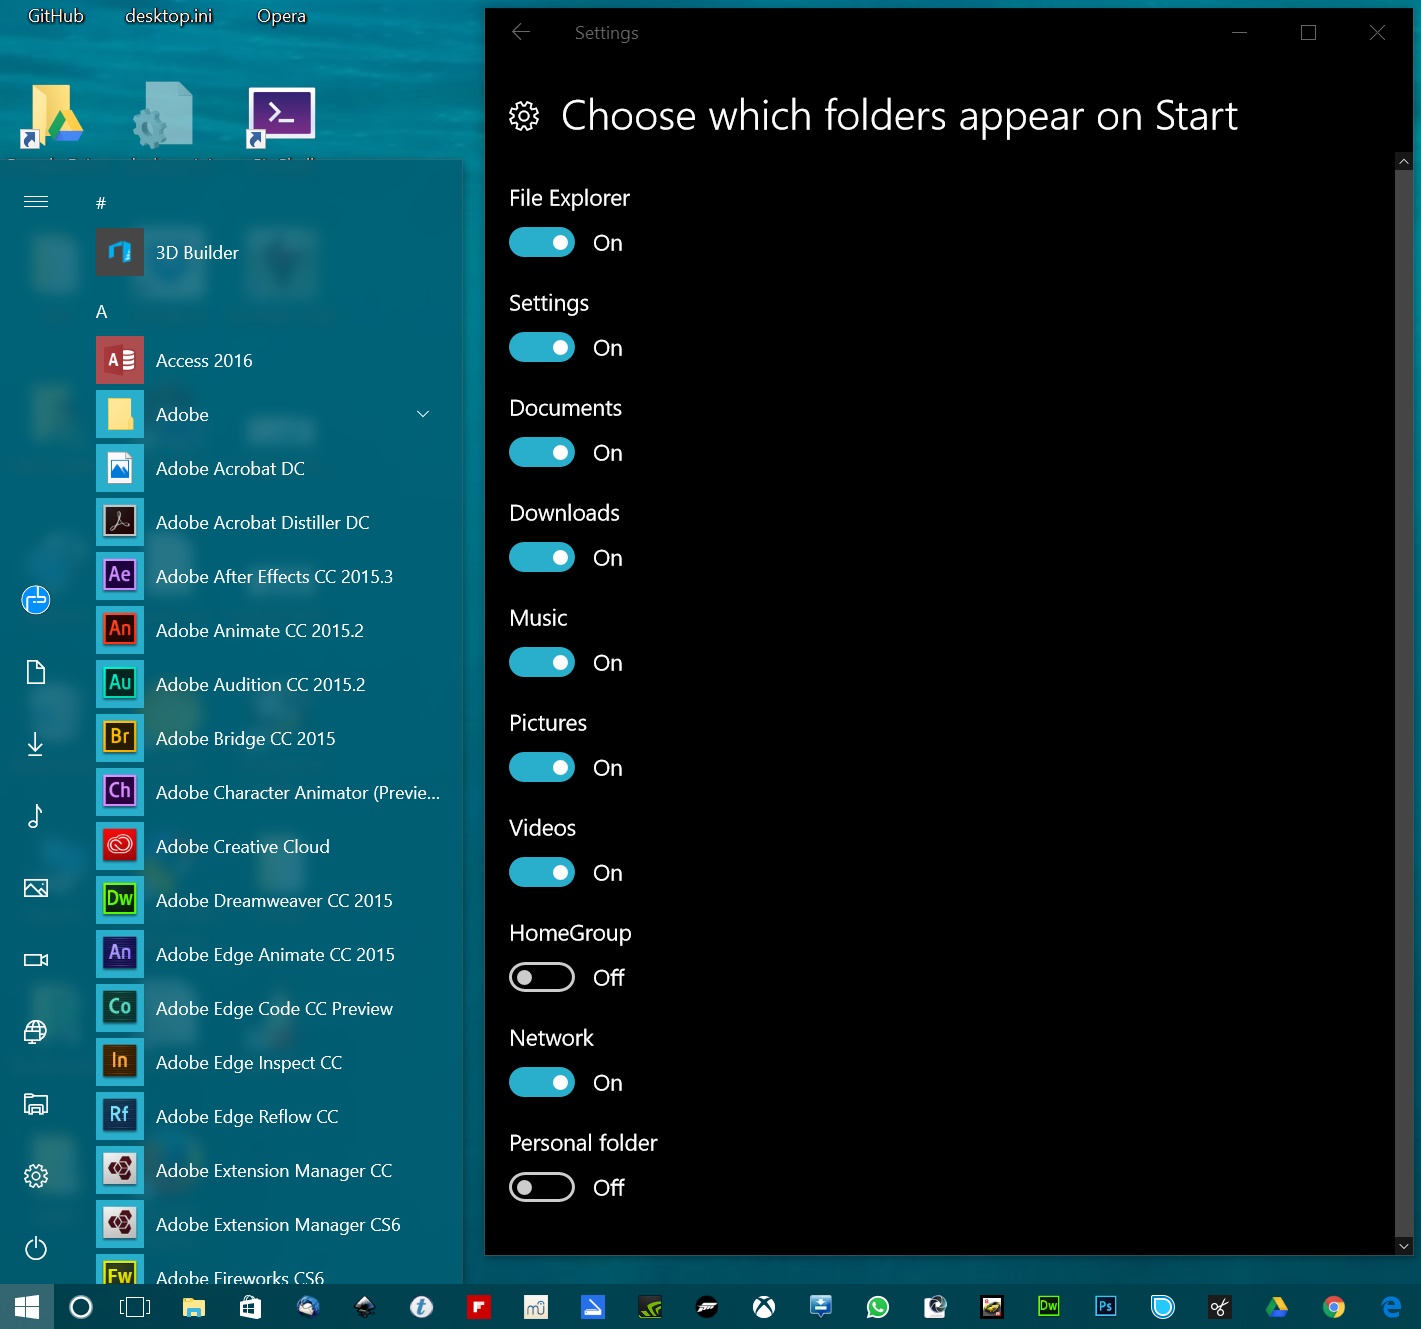Disable the Music folder switch
The height and width of the screenshot is (1329, 1421).
point(542,663)
